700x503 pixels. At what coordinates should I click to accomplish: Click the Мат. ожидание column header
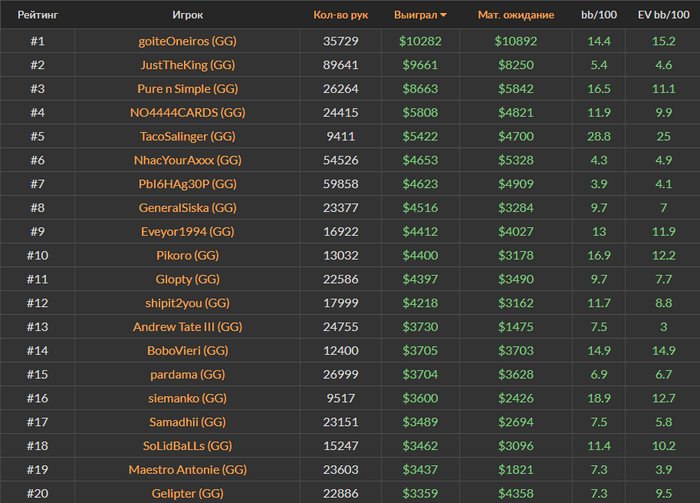522,15
